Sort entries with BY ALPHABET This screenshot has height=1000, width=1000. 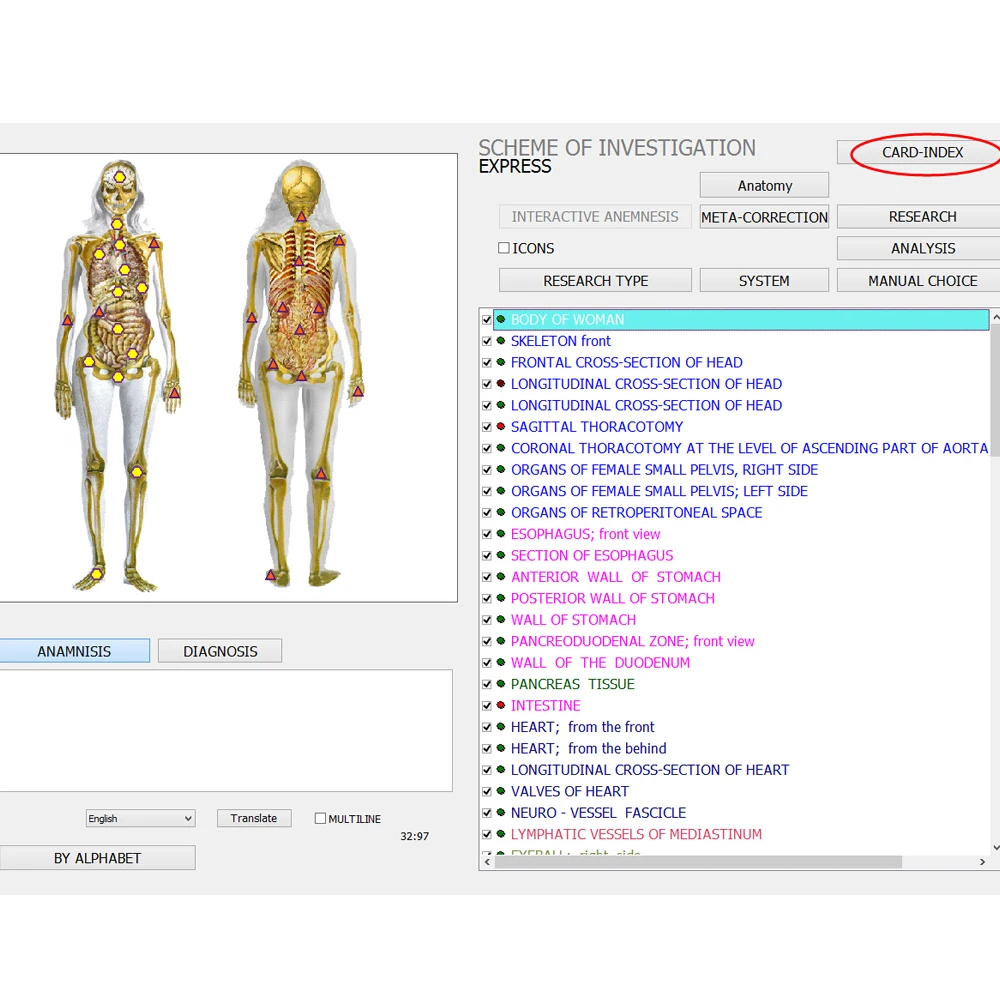[x=97, y=858]
